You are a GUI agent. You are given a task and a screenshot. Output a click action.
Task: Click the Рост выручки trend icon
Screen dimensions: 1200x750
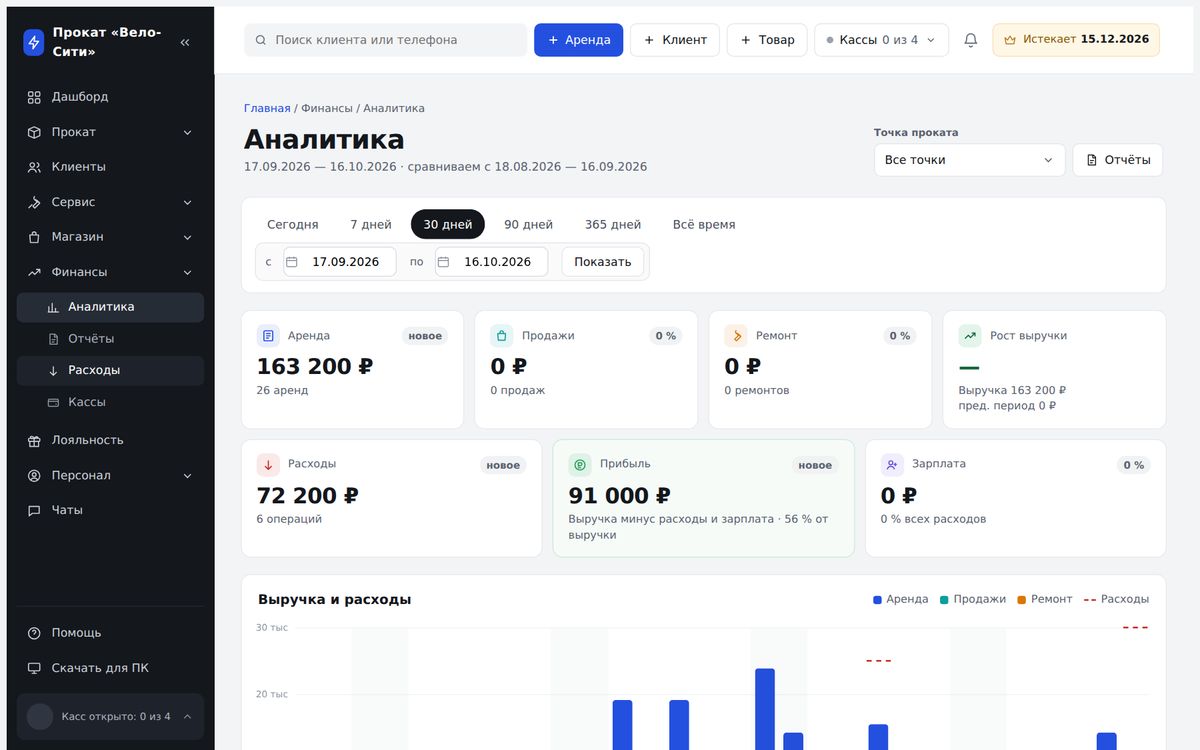(x=970, y=336)
